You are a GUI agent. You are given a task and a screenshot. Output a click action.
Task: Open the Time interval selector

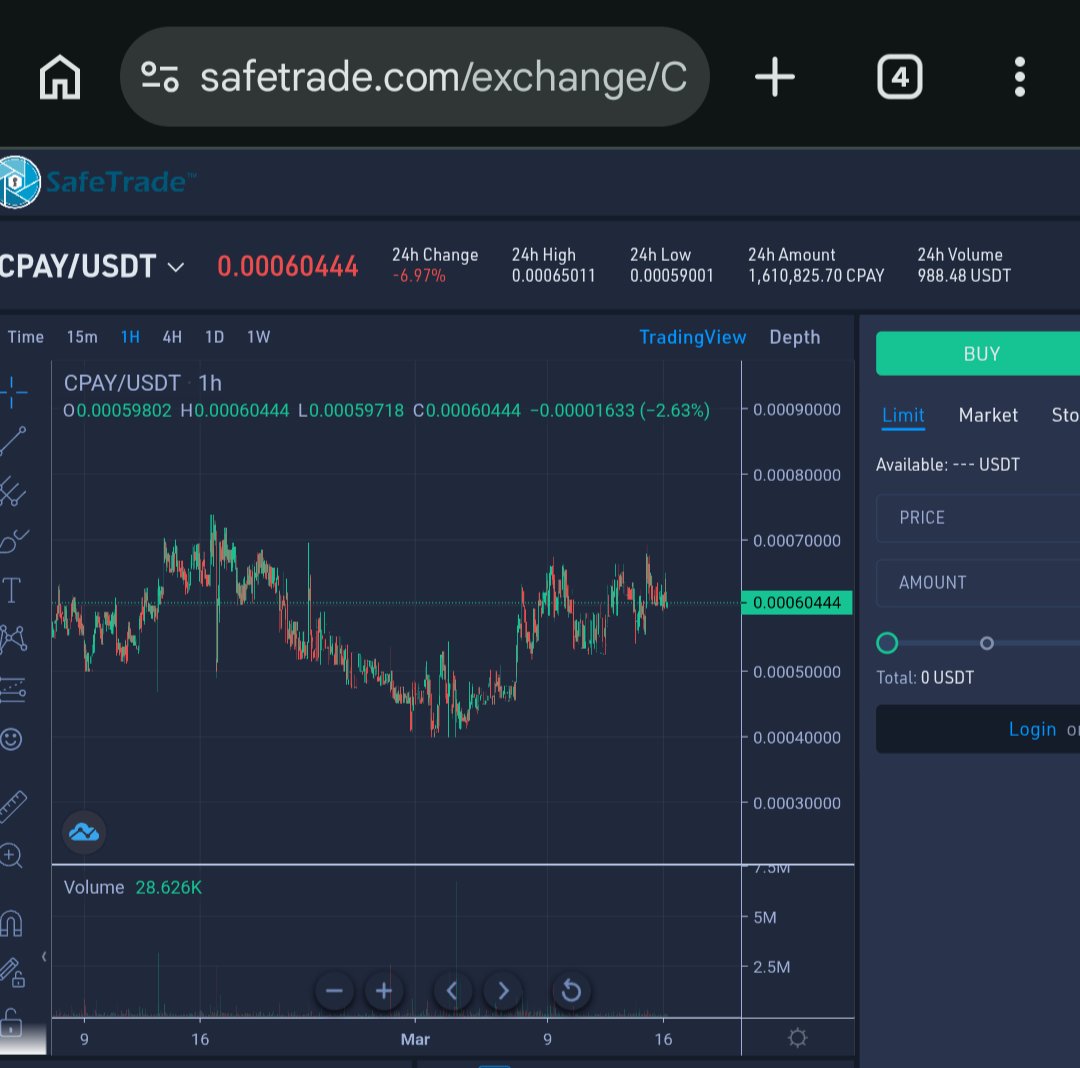point(25,337)
